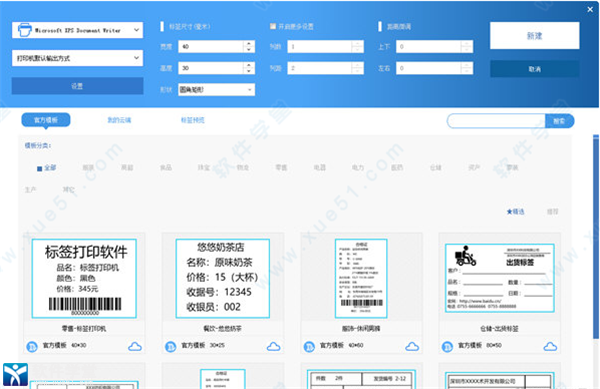Click the white 新建 button
The width and height of the screenshot is (600, 389).
point(535,36)
